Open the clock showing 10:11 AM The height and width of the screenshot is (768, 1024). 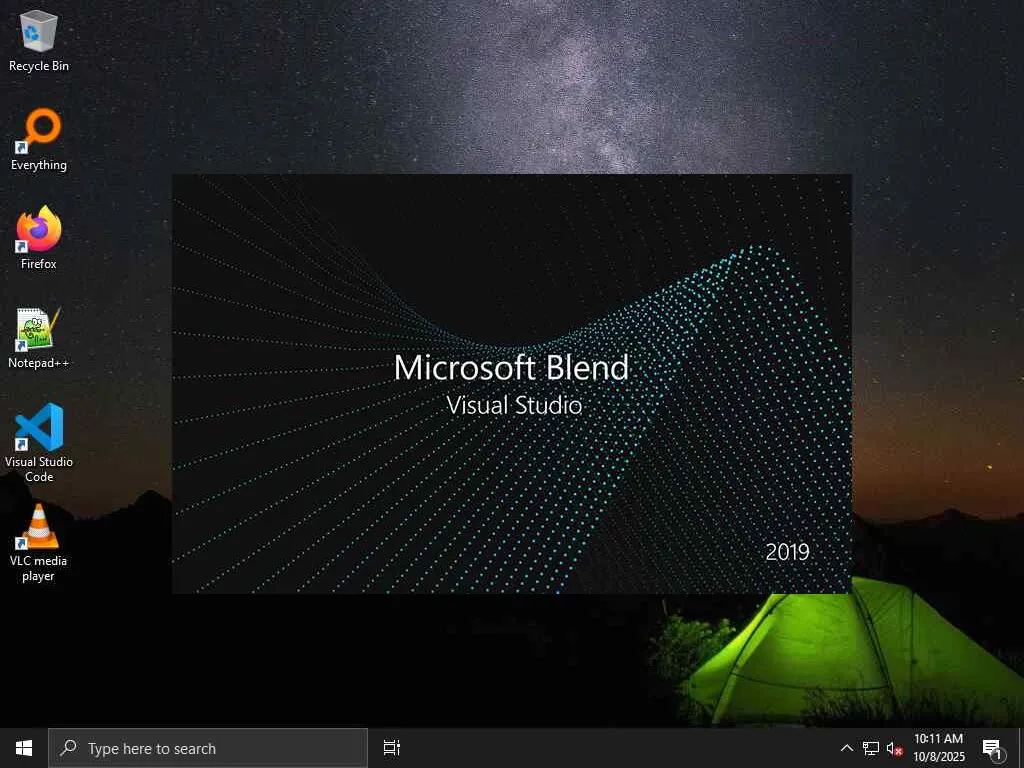(938, 748)
